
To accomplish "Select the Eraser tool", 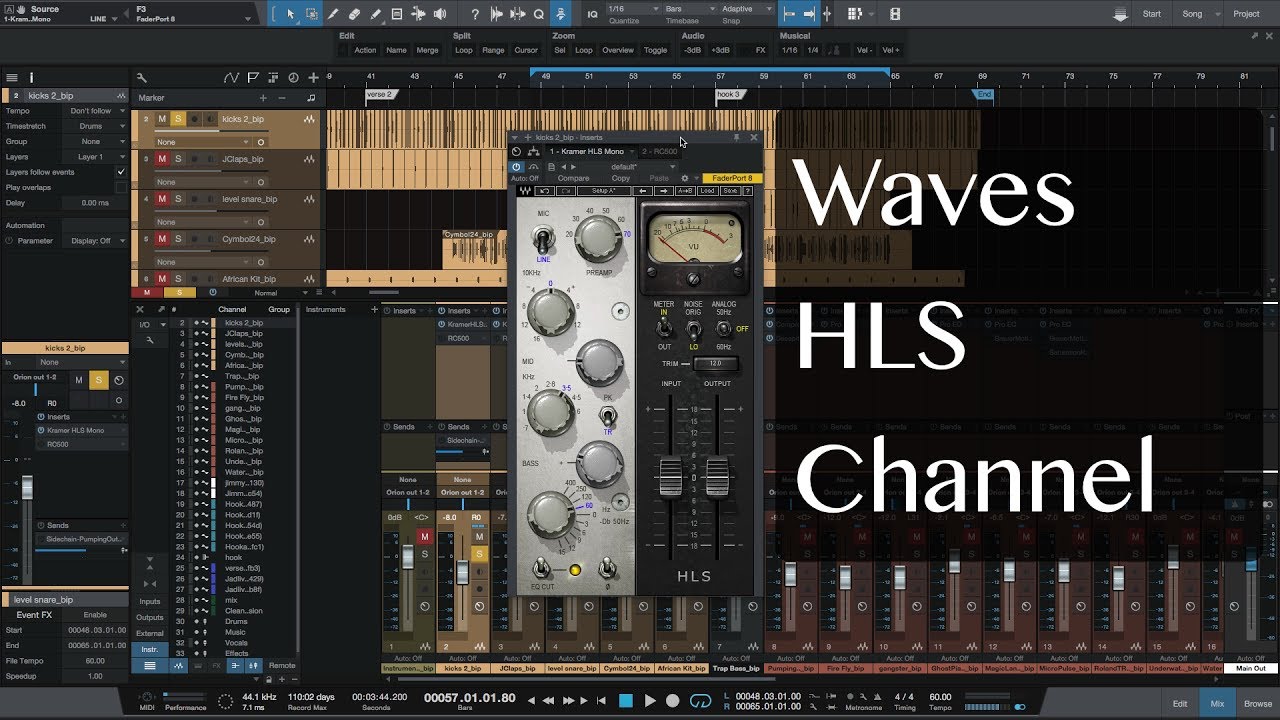I will point(354,14).
